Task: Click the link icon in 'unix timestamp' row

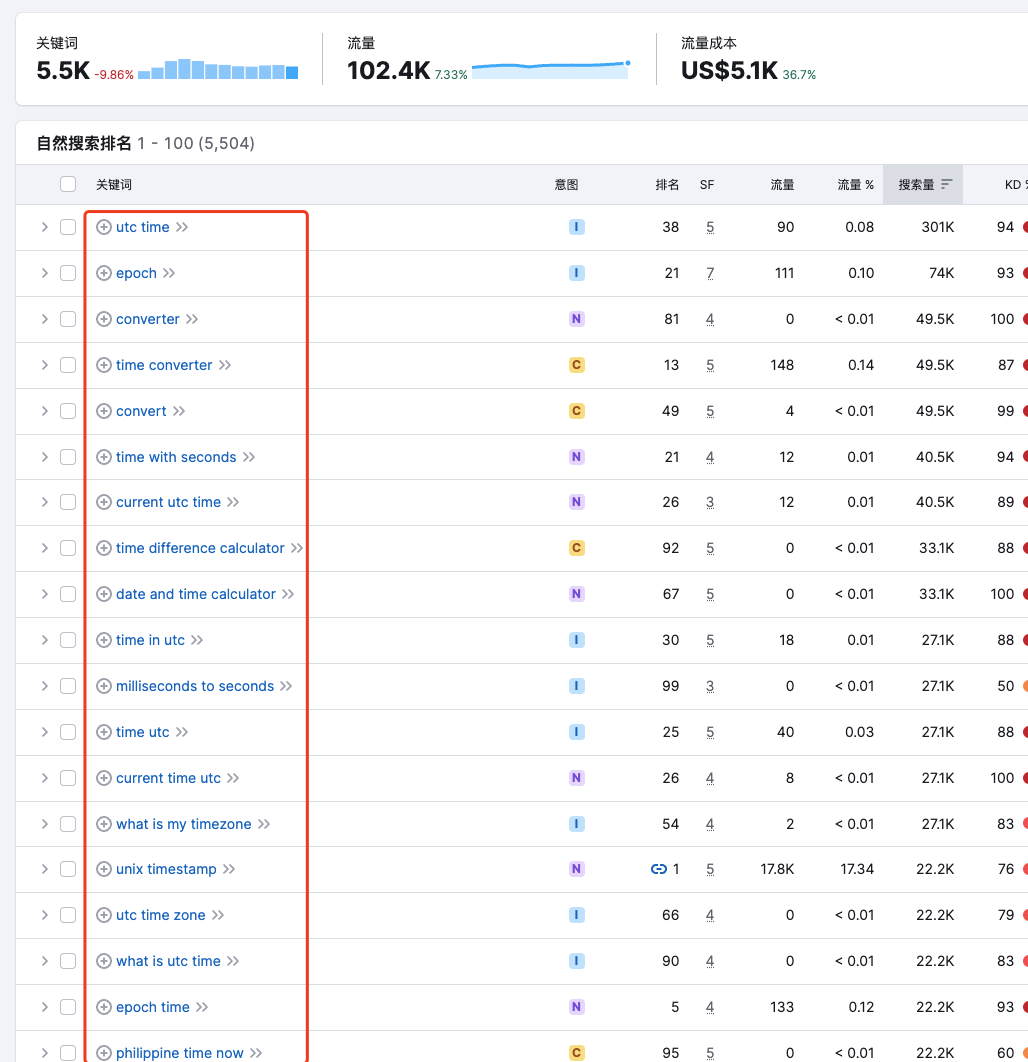Action: click(658, 869)
